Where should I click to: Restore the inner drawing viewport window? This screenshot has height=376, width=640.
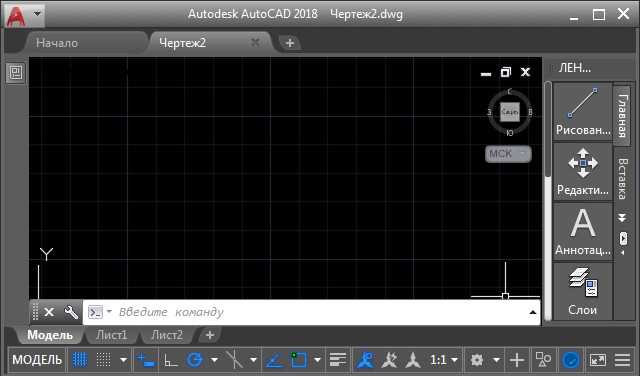(x=505, y=72)
